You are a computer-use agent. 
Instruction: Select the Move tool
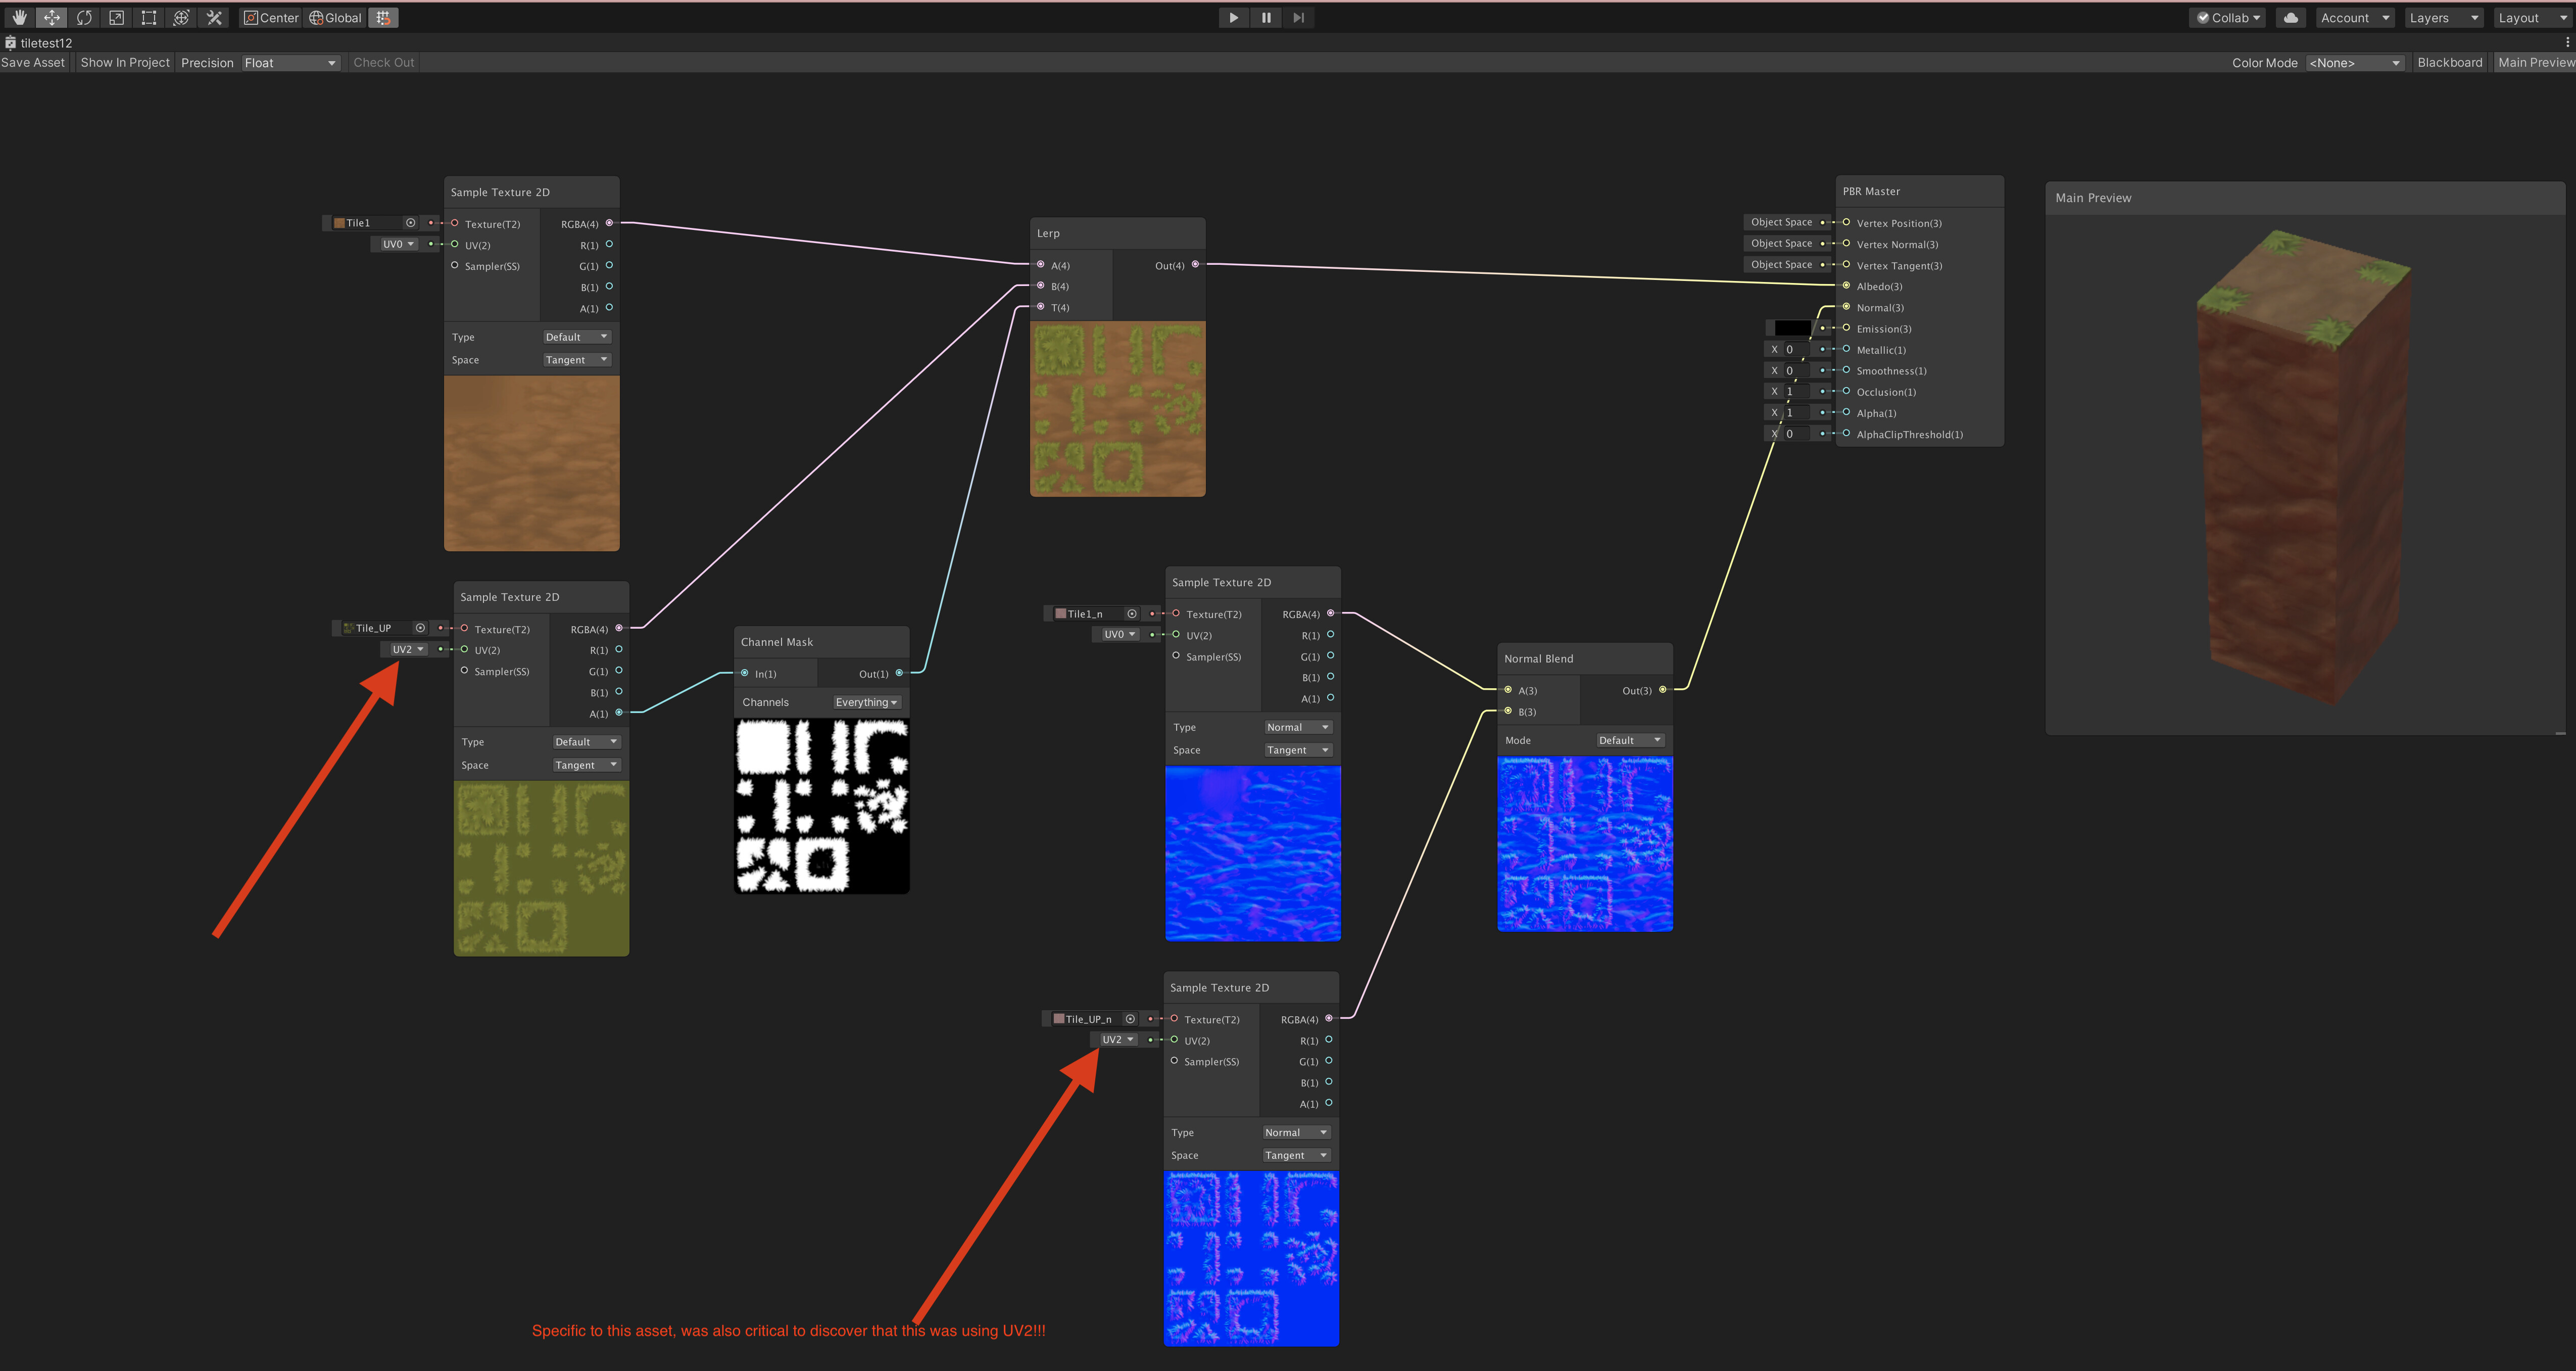[x=51, y=17]
